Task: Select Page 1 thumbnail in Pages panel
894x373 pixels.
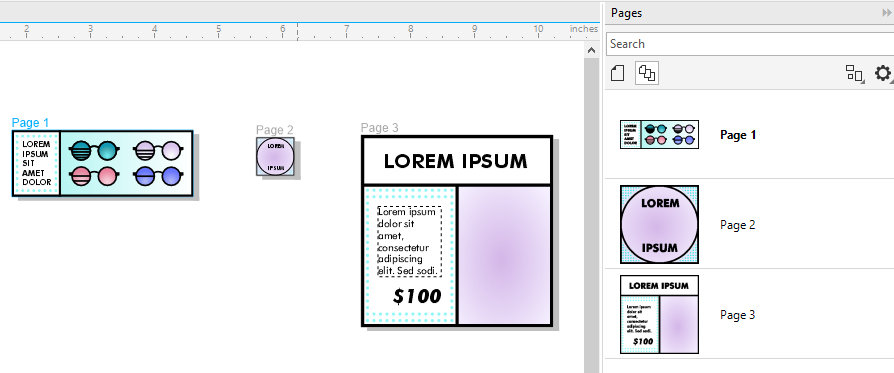Action: point(660,135)
